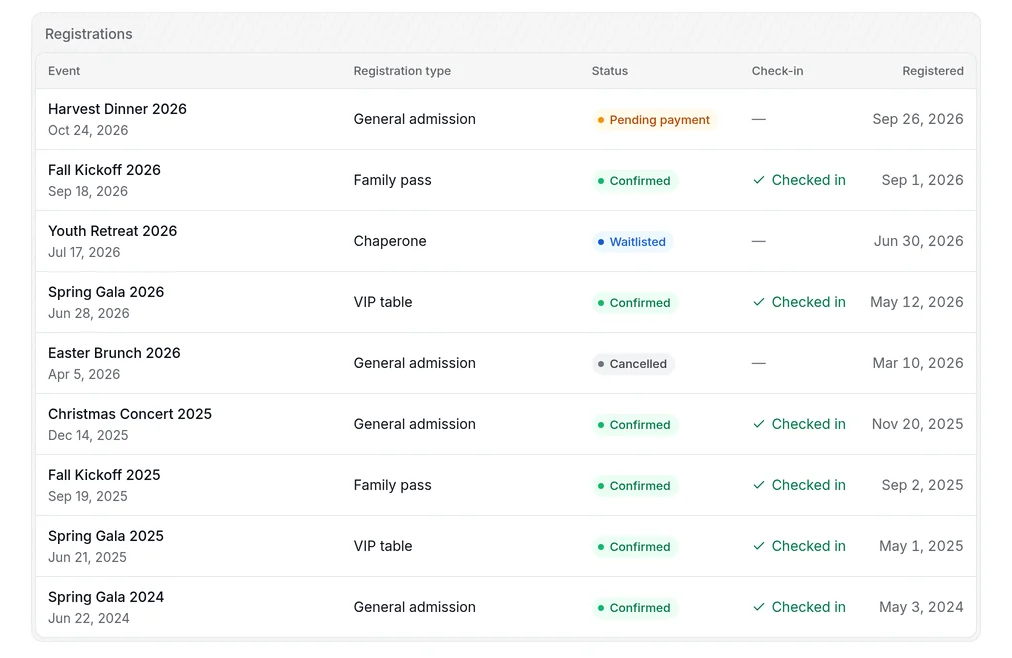Image resolution: width=1012 pixels, height=658 pixels.
Task: Open the Youth Retreat 2026 event
Action: point(112,231)
